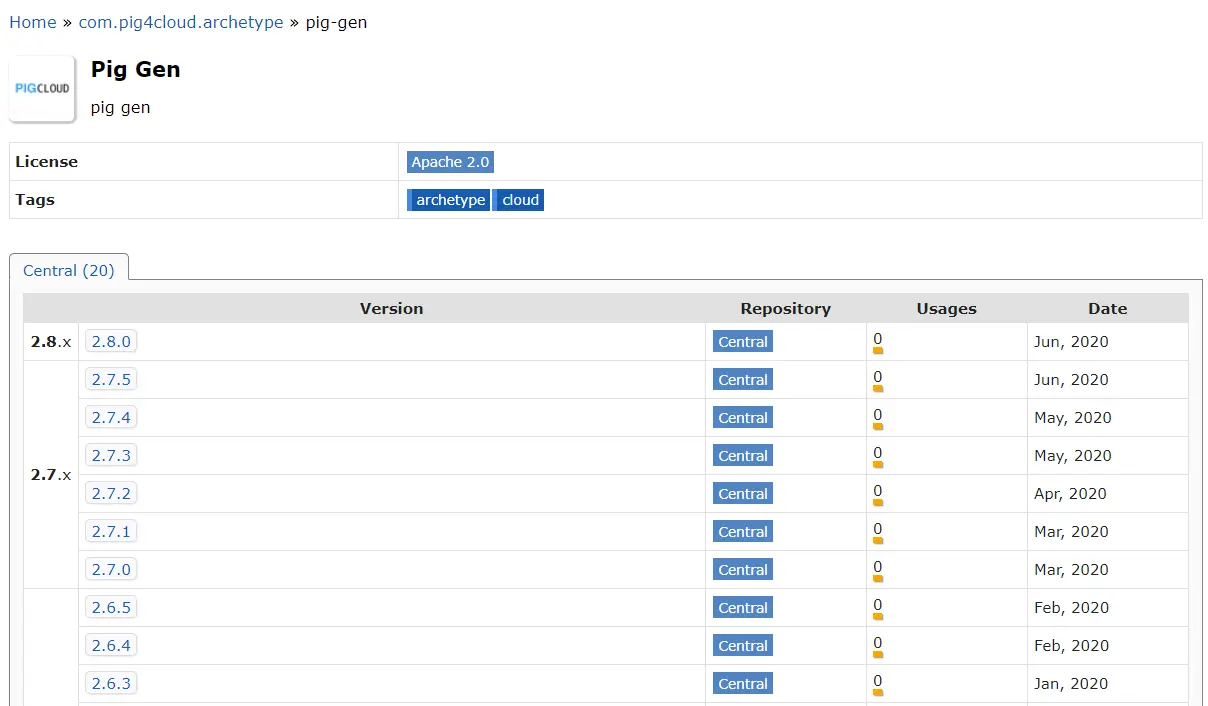Click the 2.8.x version group label
Screen dimensions: 1208x706
[x=51, y=342]
